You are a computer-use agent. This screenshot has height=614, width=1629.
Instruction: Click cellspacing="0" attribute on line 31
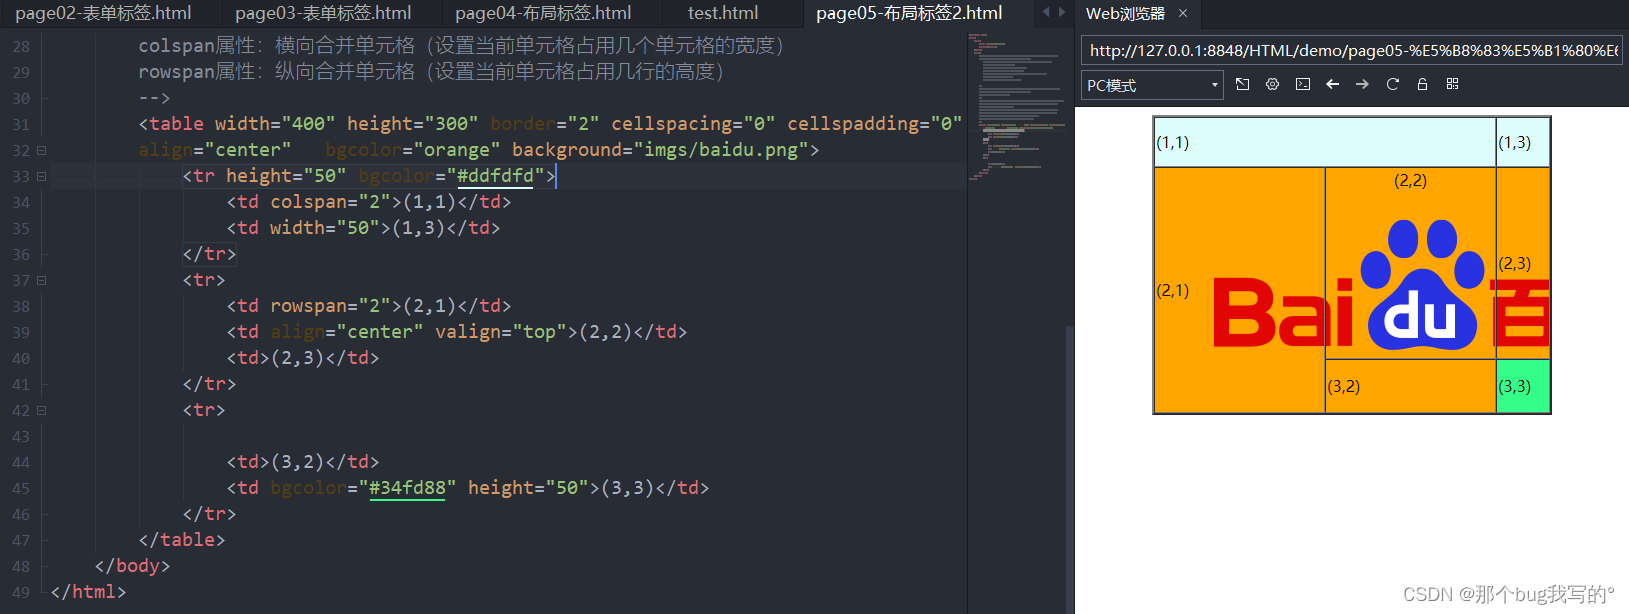[x=693, y=124]
